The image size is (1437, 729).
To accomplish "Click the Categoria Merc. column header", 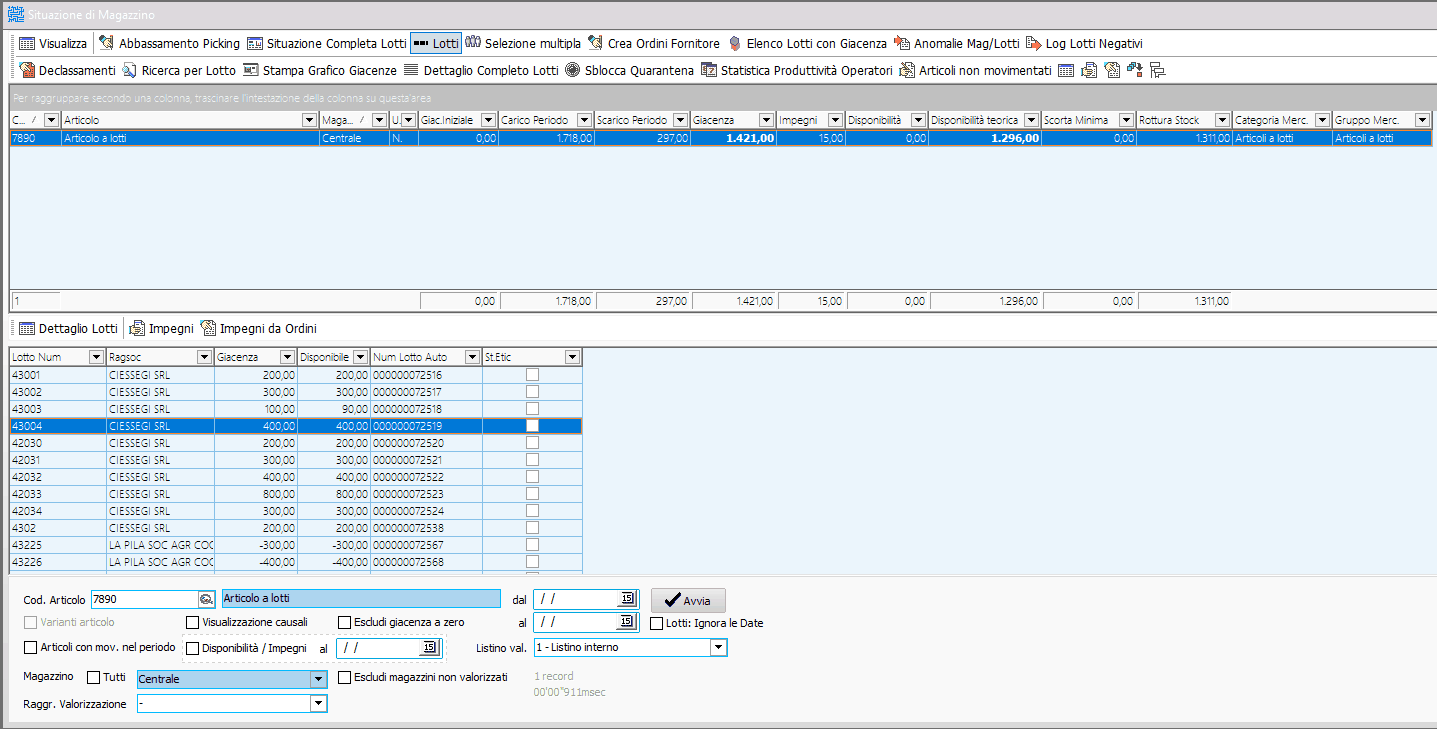I will (1272, 120).
